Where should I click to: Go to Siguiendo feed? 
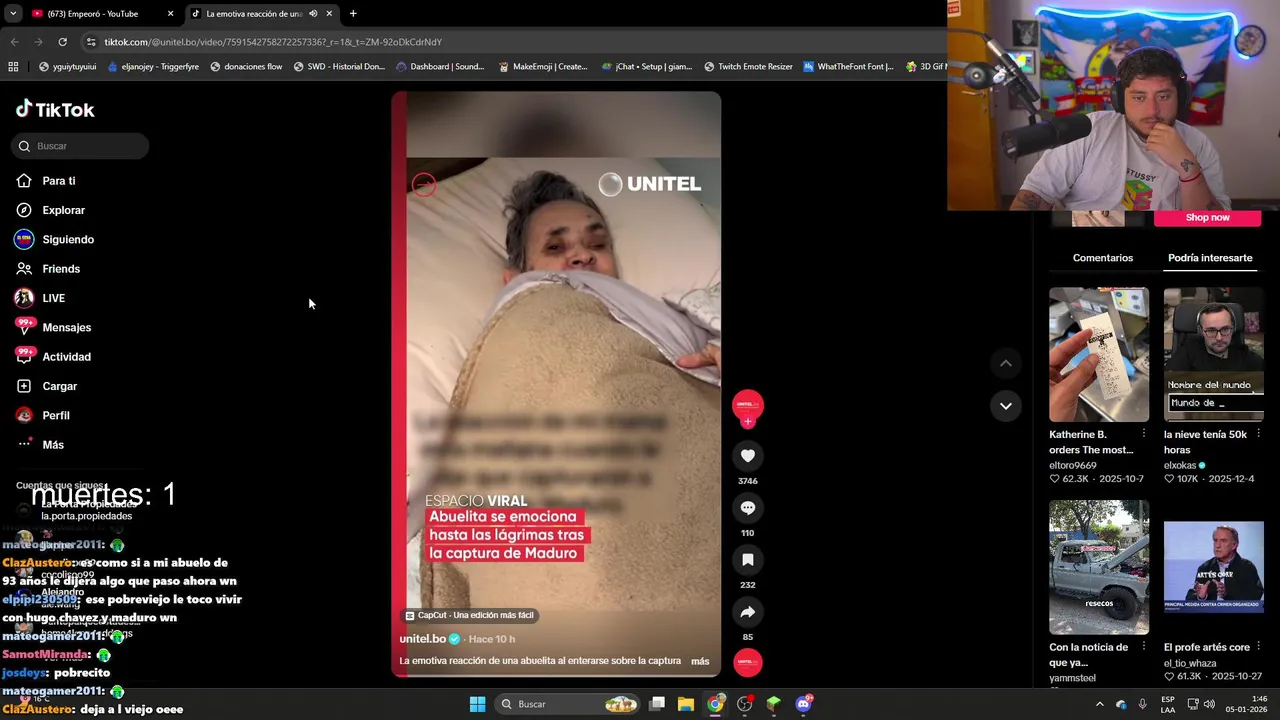coord(68,240)
